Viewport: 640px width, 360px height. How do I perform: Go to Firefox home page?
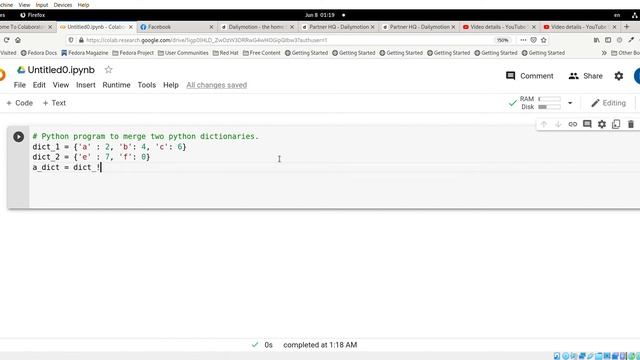[x=18, y=40]
